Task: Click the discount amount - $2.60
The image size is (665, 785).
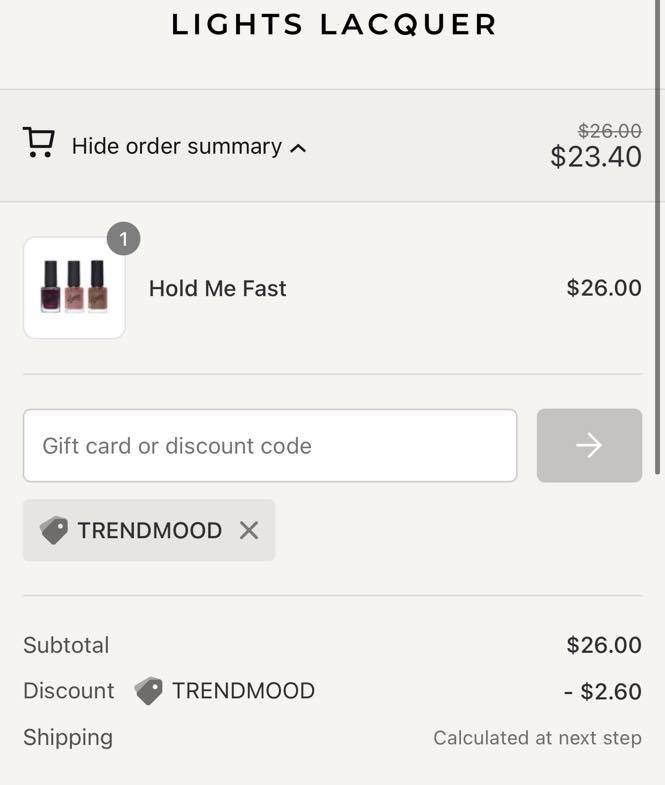Action: (603, 691)
